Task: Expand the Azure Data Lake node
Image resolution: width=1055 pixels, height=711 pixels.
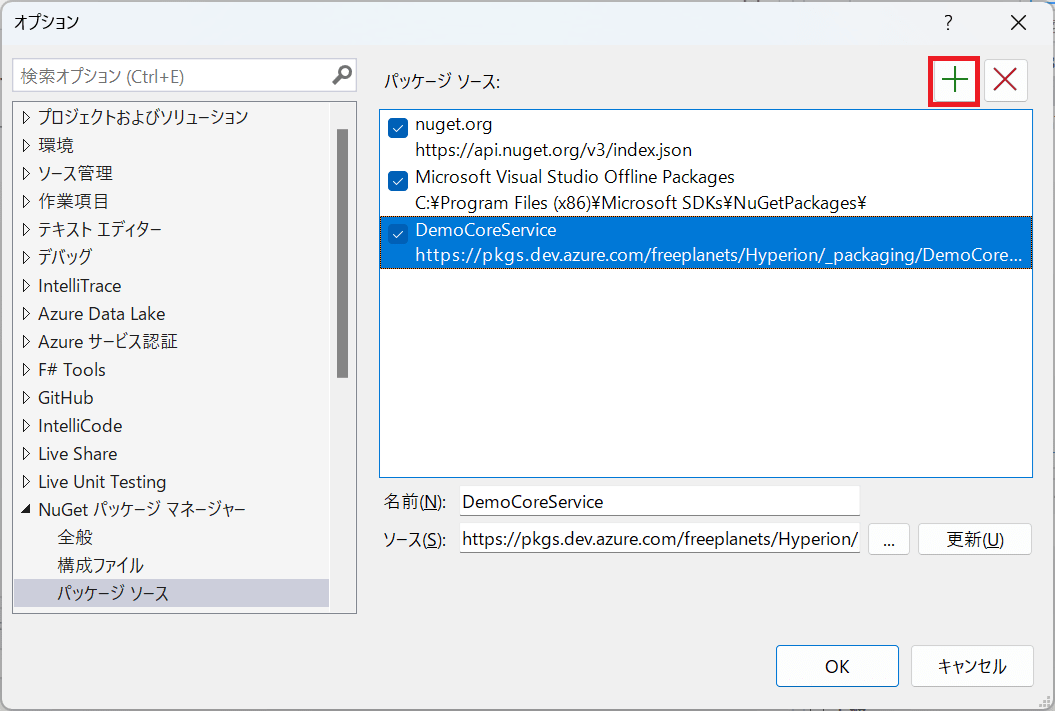Action: pos(26,313)
